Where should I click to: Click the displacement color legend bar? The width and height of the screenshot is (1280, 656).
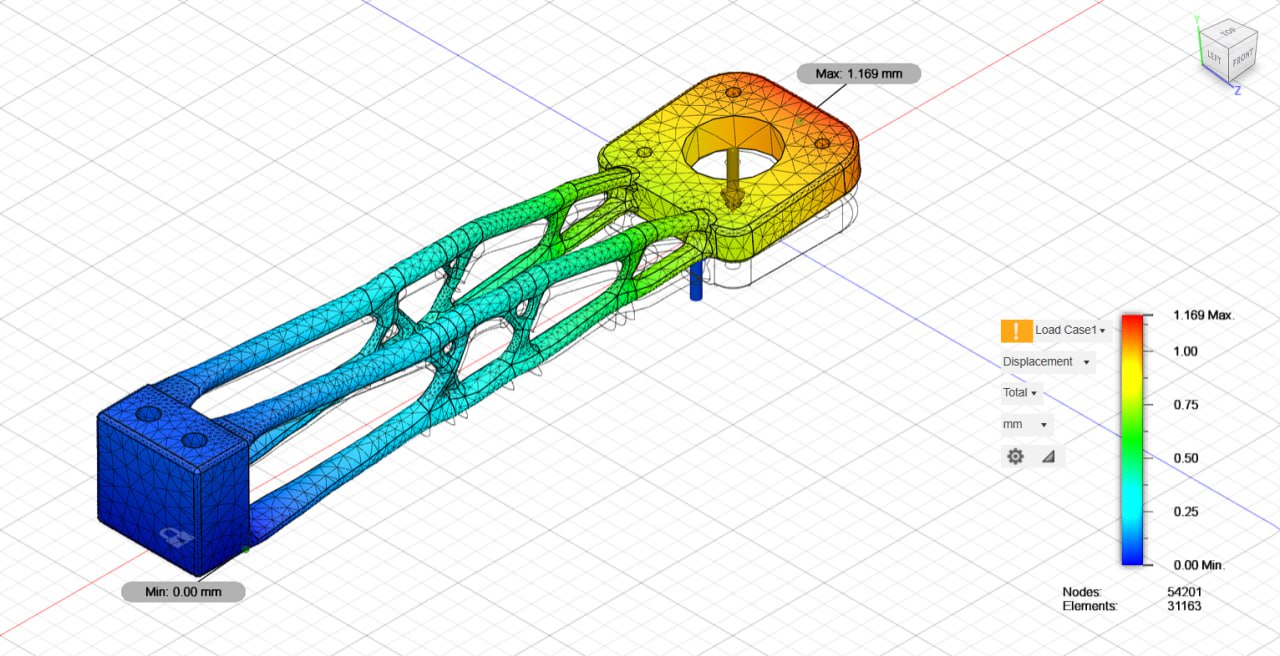coord(1132,440)
